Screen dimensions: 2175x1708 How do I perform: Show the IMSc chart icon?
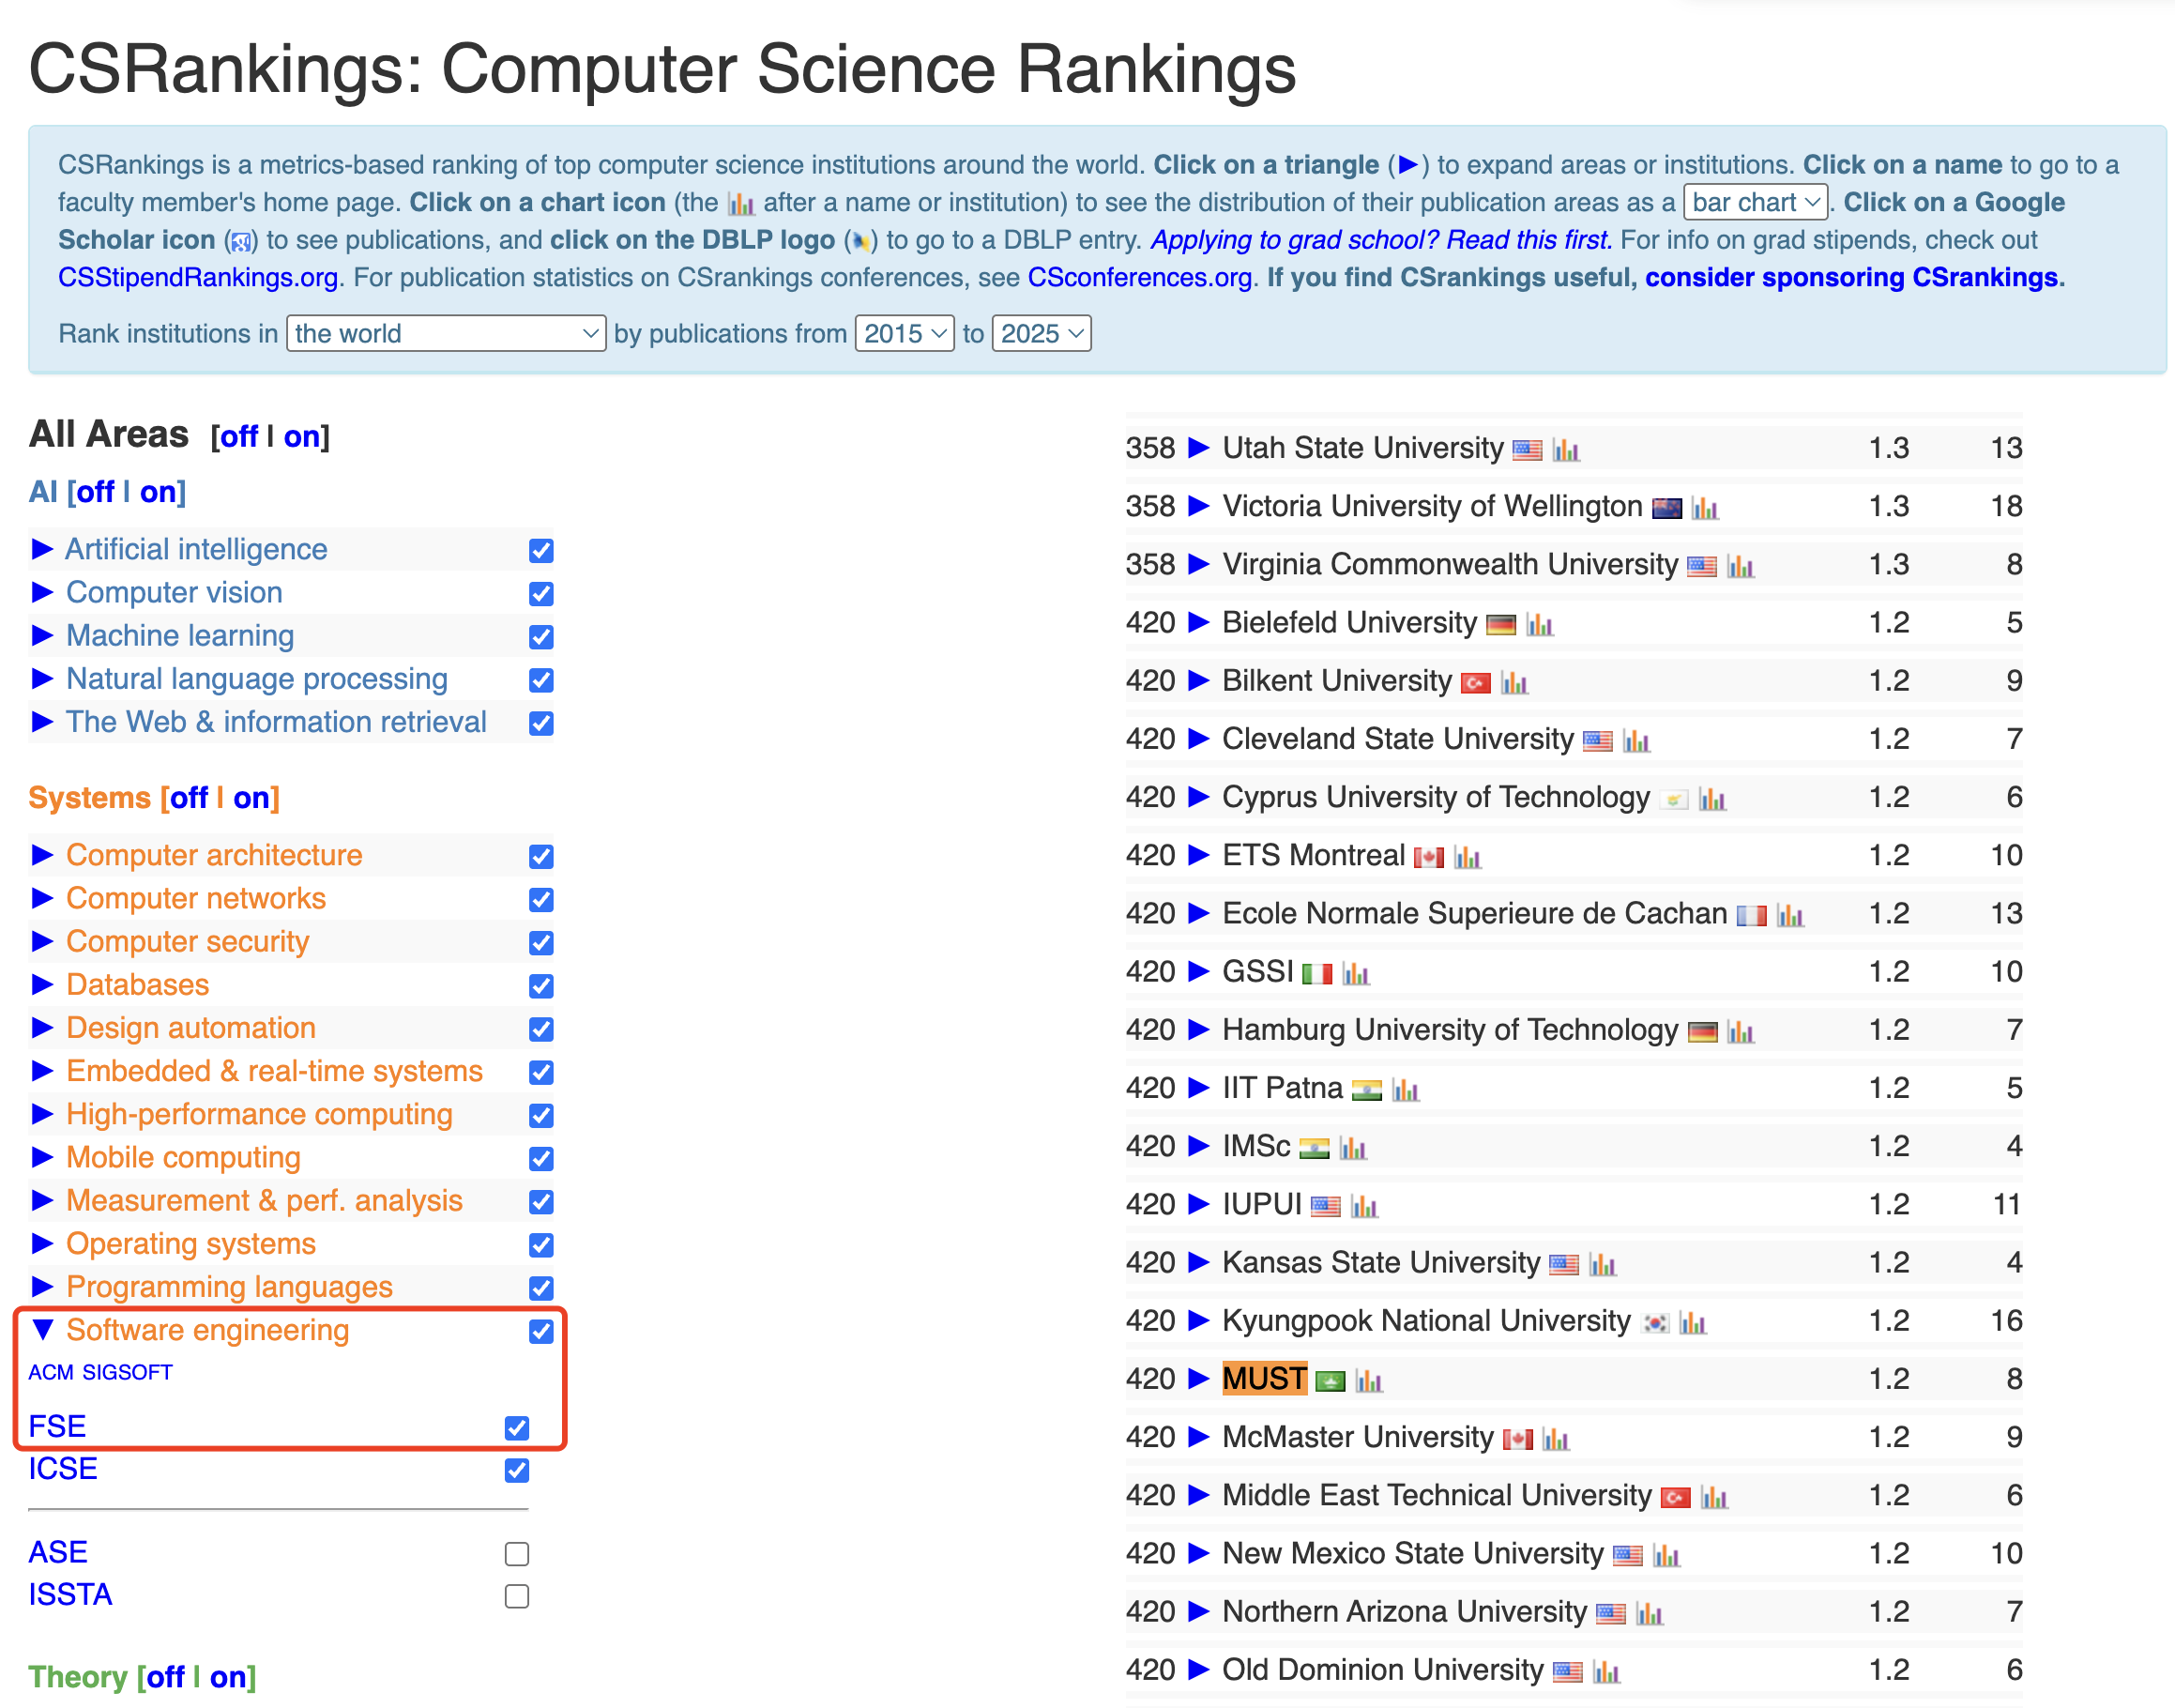tap(1353, 1147)
